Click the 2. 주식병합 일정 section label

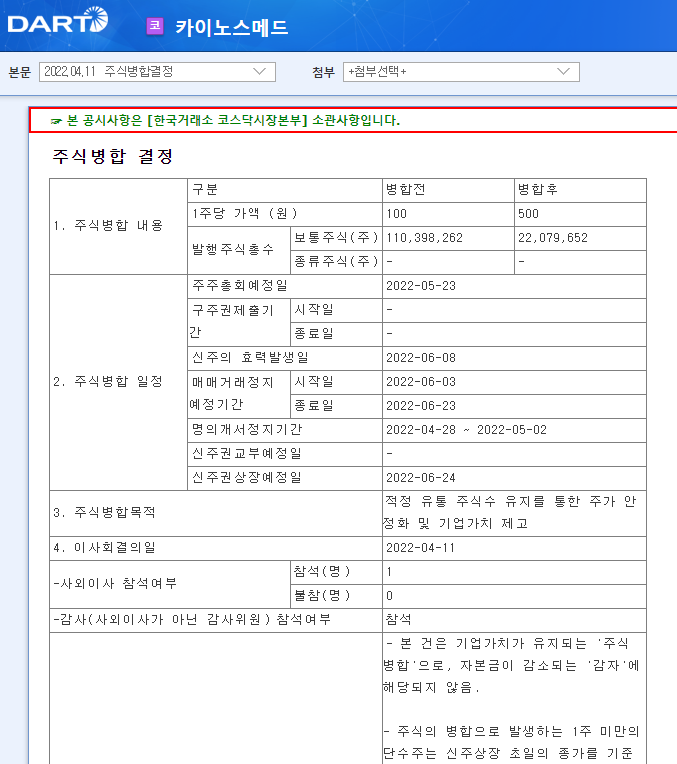(x=108, y=382)
